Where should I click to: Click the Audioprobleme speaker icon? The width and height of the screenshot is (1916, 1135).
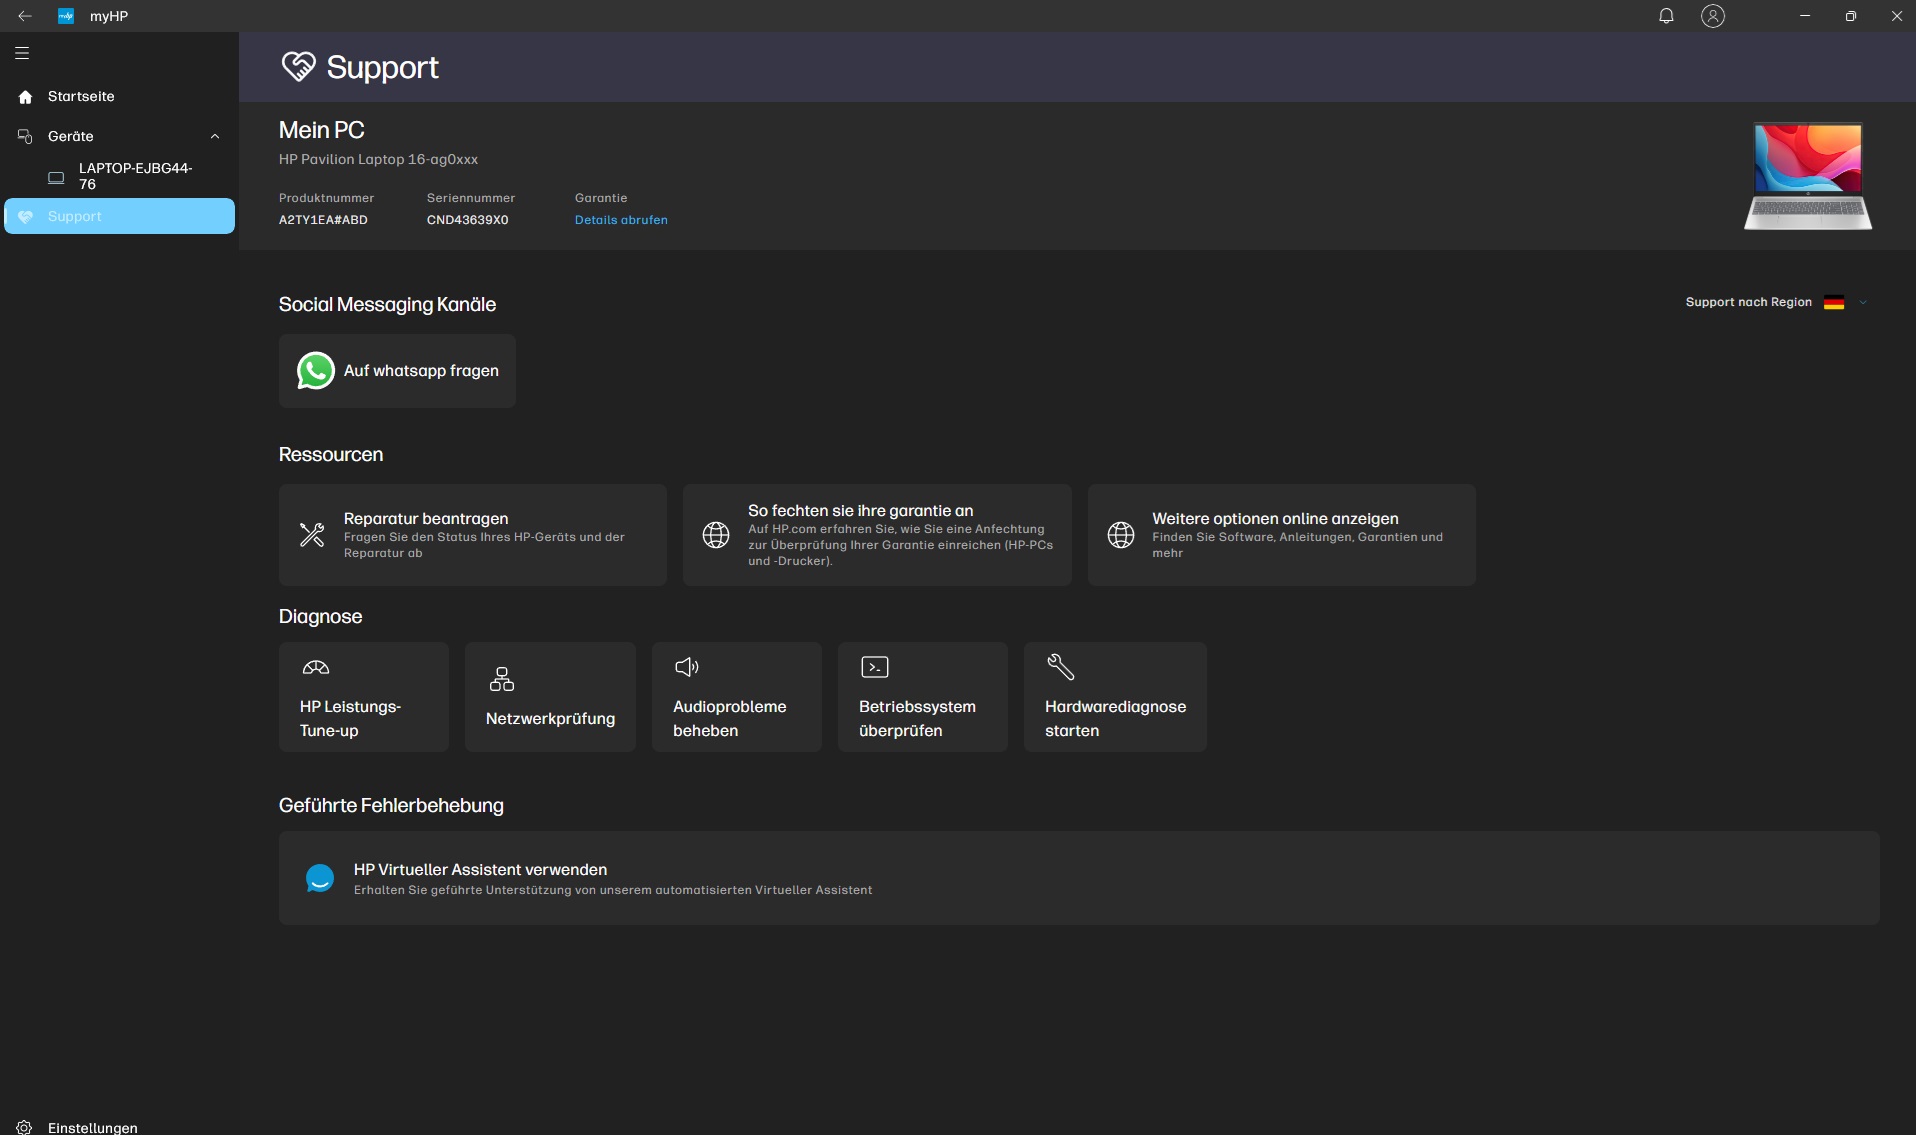(x=687, y=667)
